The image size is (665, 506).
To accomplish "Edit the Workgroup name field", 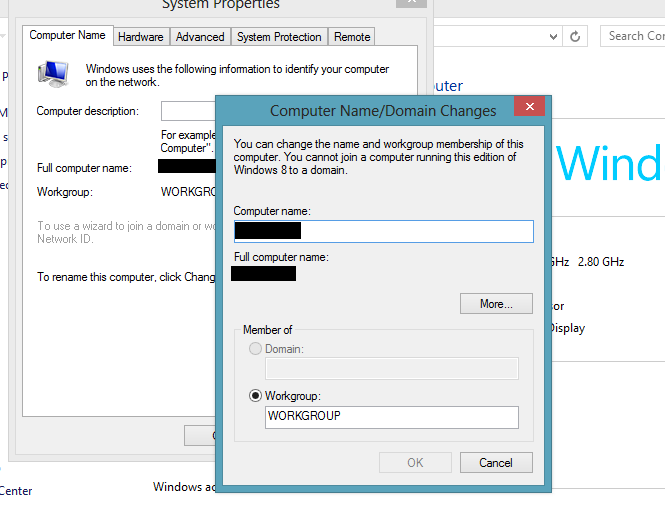I will point(392,417).
